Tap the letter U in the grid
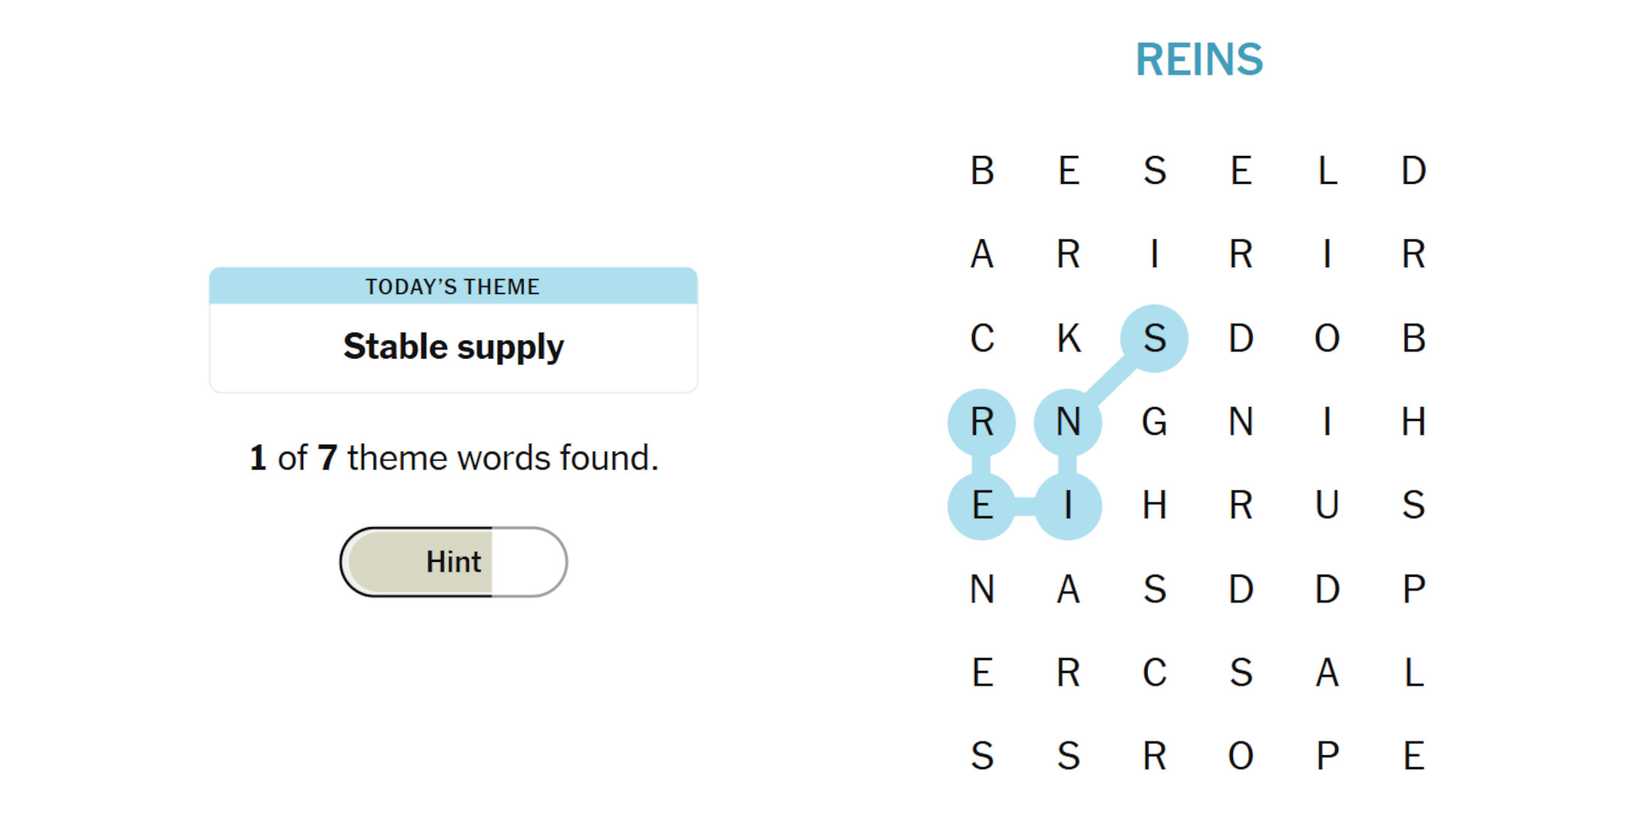The width and height of the screenshot is (1650, 825). [1327, 506]
